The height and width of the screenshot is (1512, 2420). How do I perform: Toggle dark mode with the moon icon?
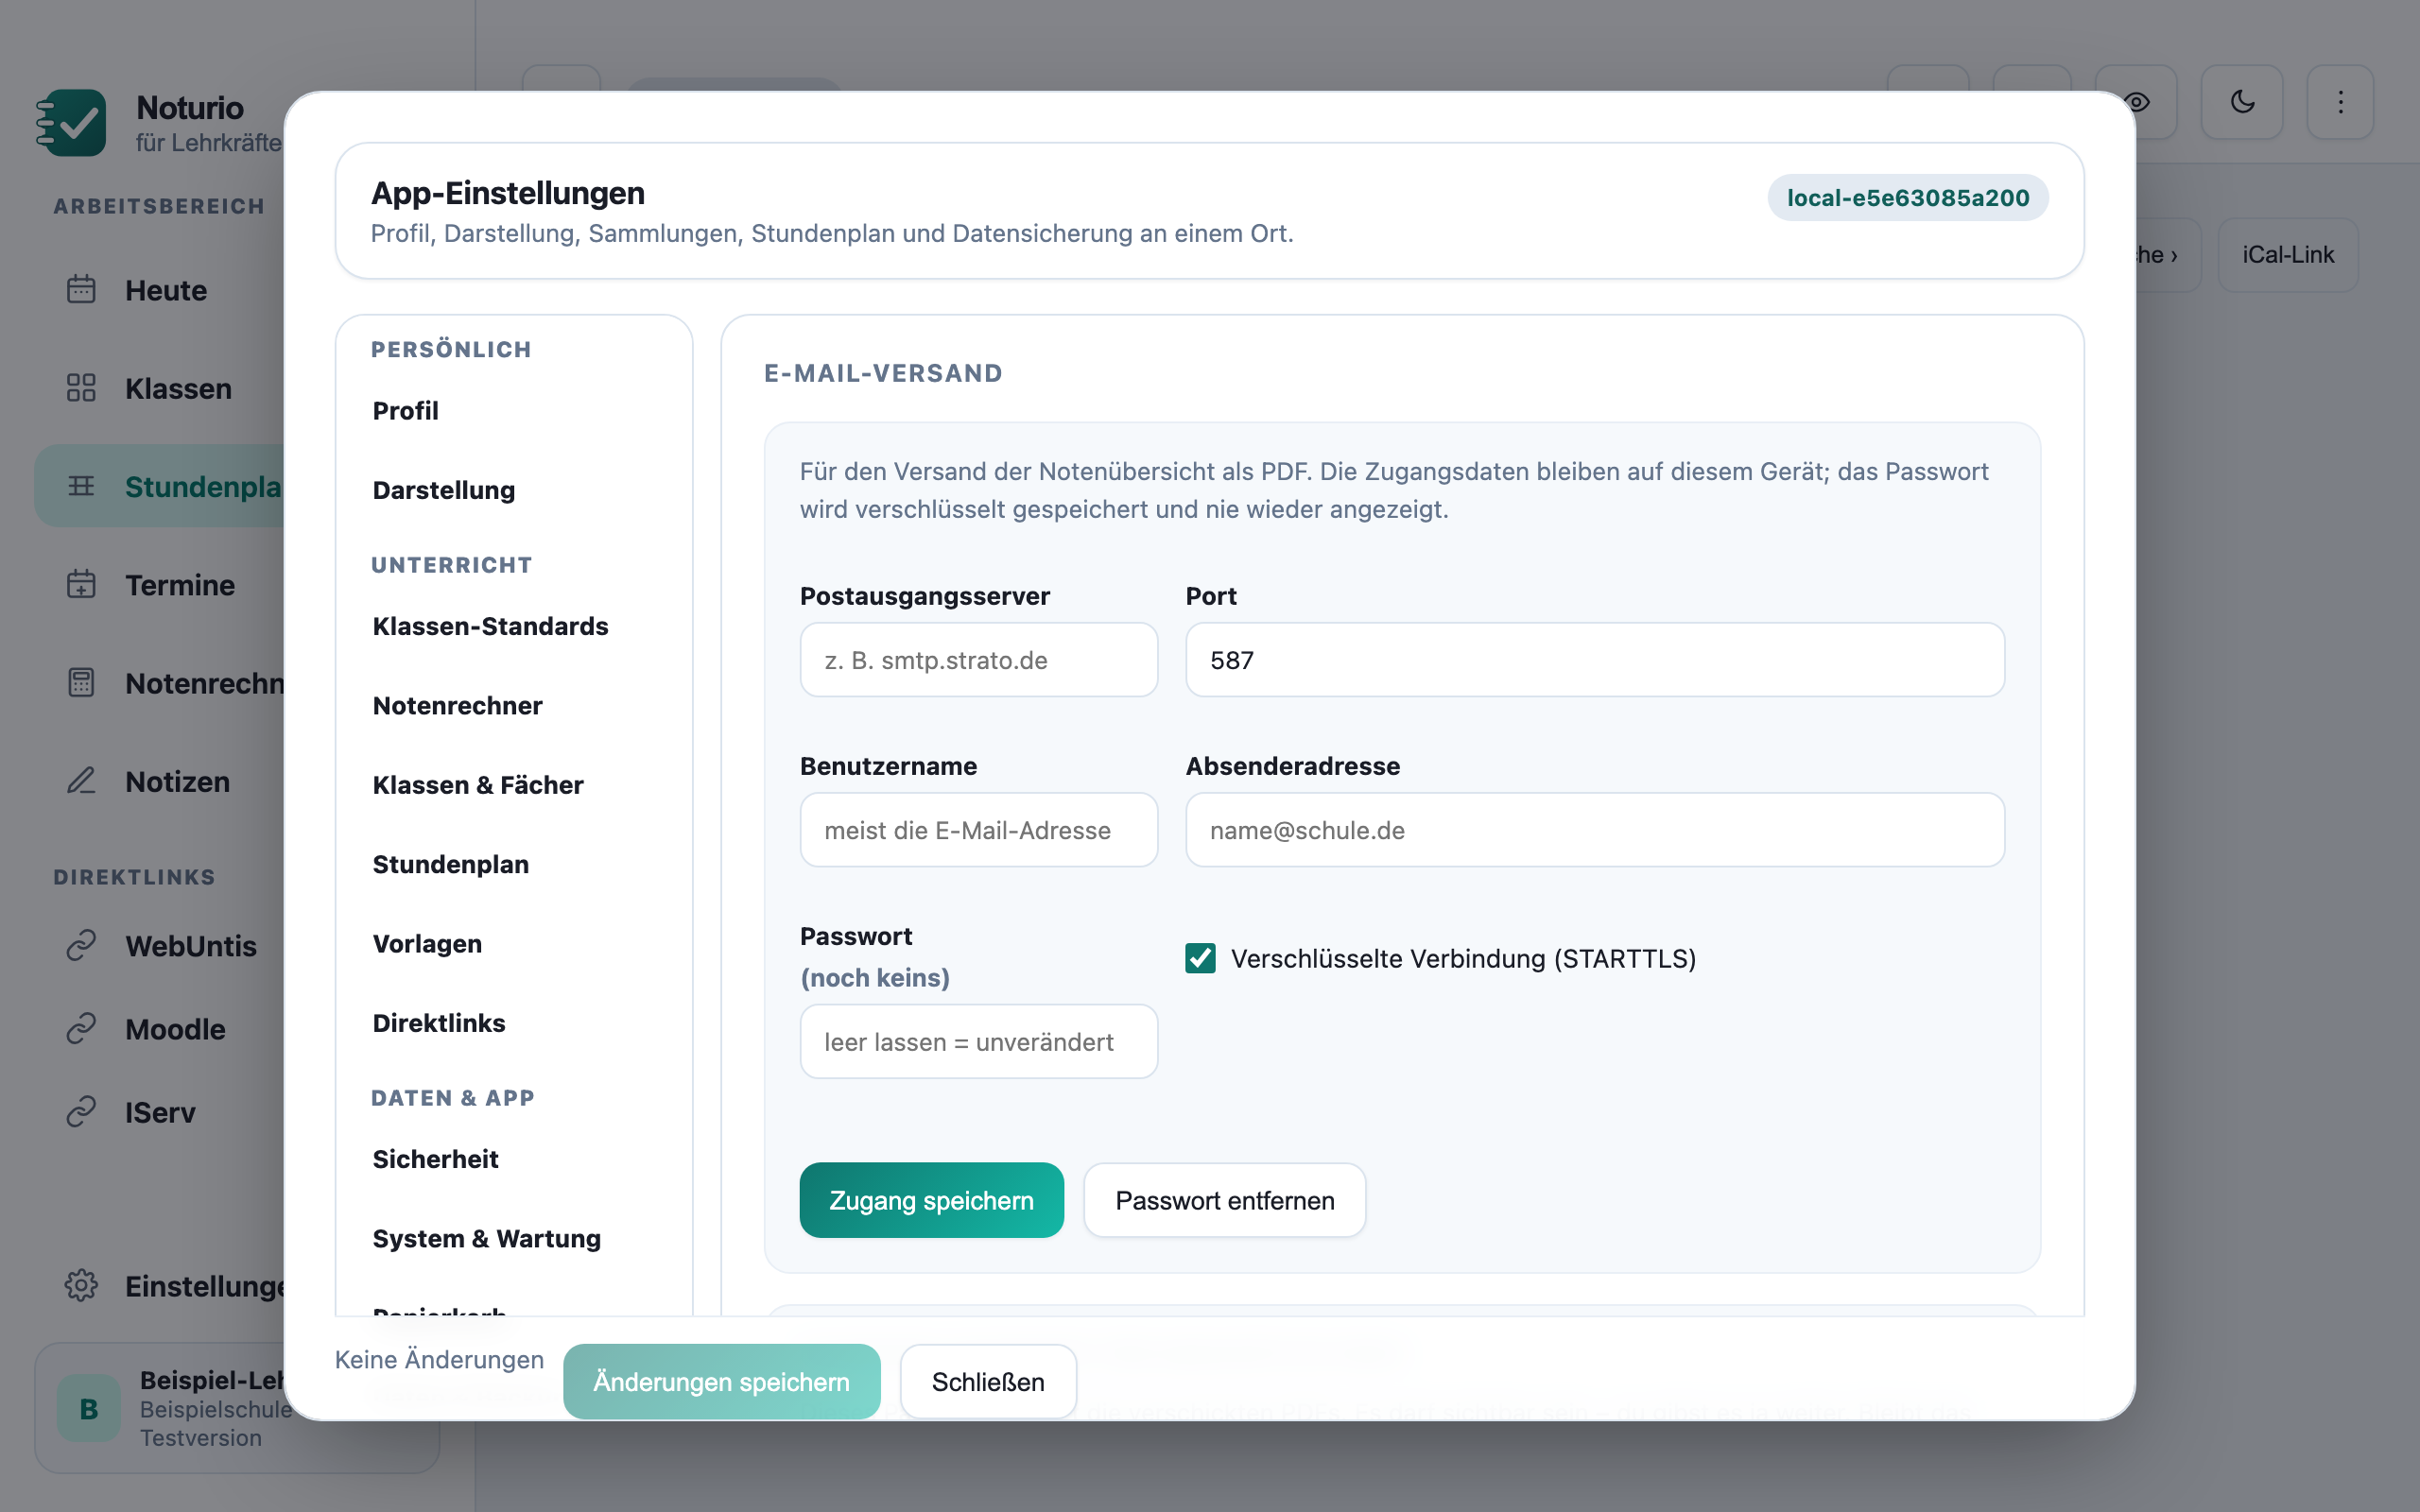pos(2242,102)
